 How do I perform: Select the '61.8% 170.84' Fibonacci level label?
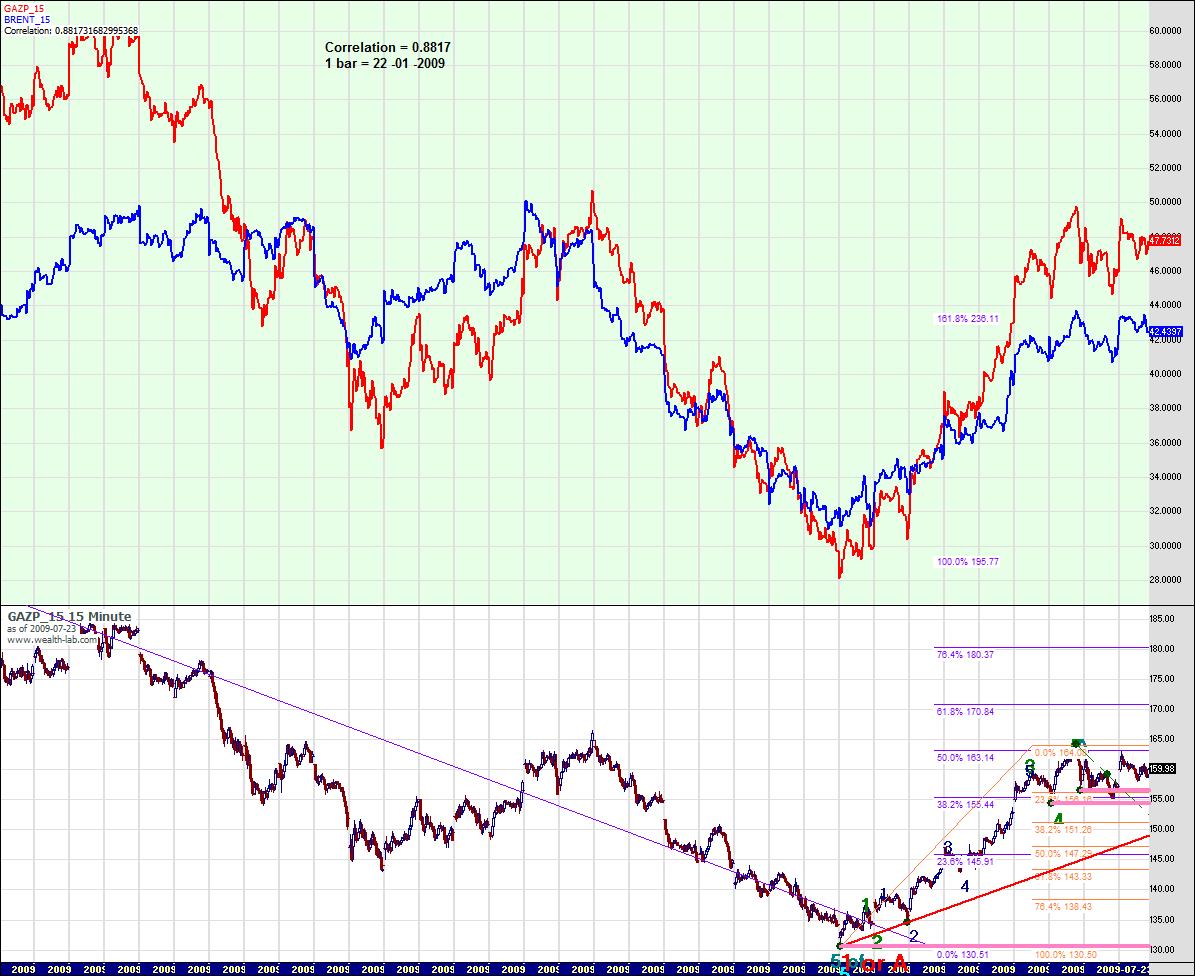pyautogui.click(x=964, y=712)
